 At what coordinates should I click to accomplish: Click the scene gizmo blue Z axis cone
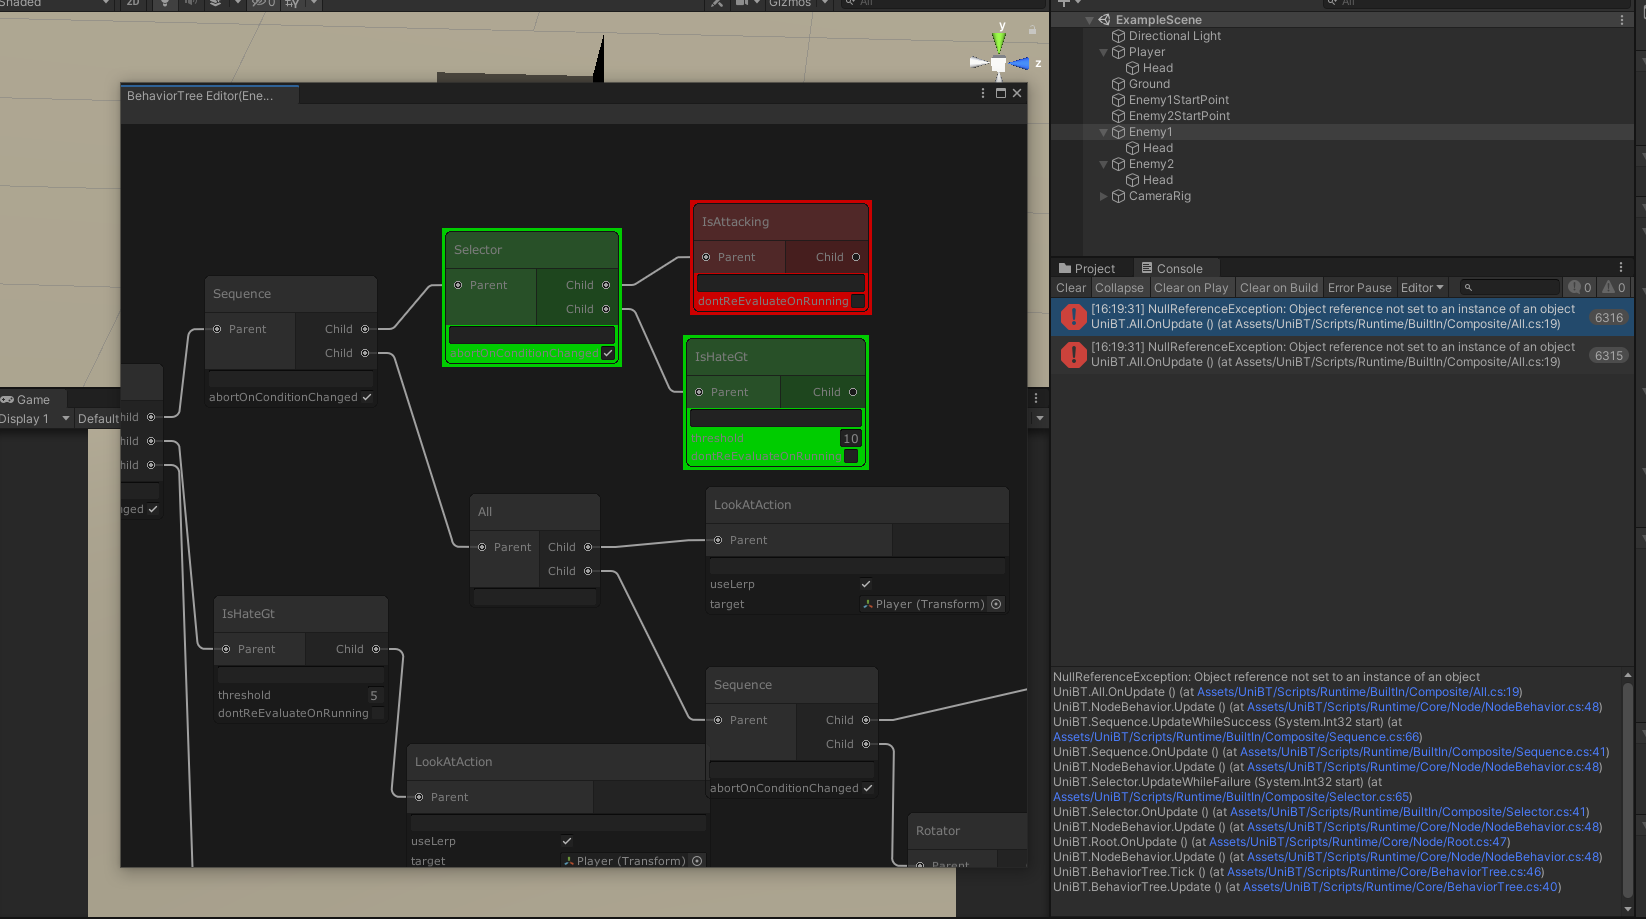(1020, 64)
